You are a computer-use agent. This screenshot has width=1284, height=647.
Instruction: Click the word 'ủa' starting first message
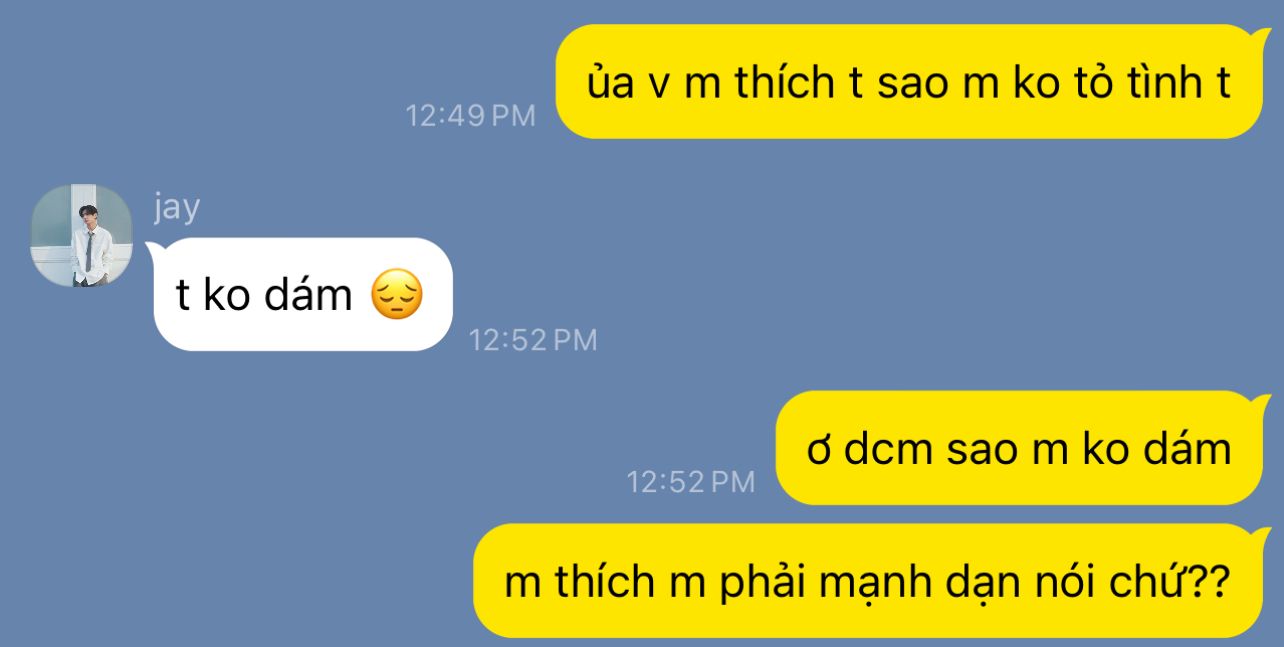click(611, 83)
